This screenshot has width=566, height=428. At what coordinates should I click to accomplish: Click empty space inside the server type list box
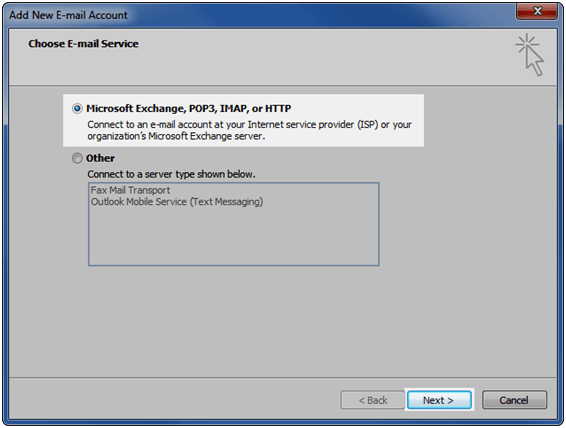tap(234, 236)
